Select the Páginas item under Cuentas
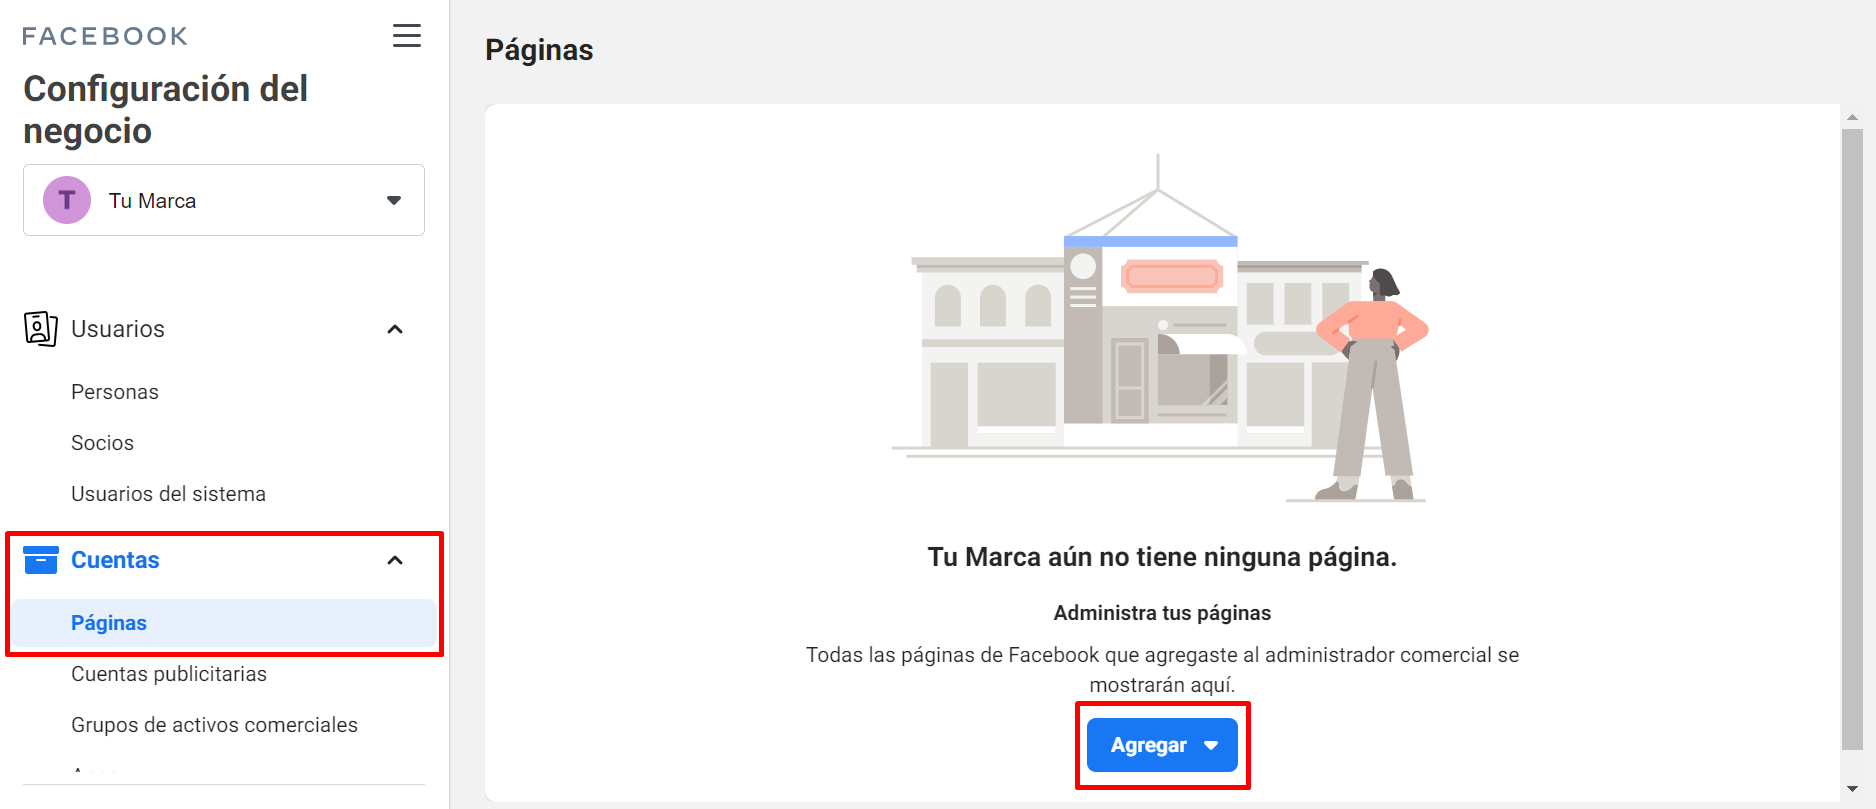Image resolution: width=1876 pixels, height=809 pixels. tap(224, 623)
